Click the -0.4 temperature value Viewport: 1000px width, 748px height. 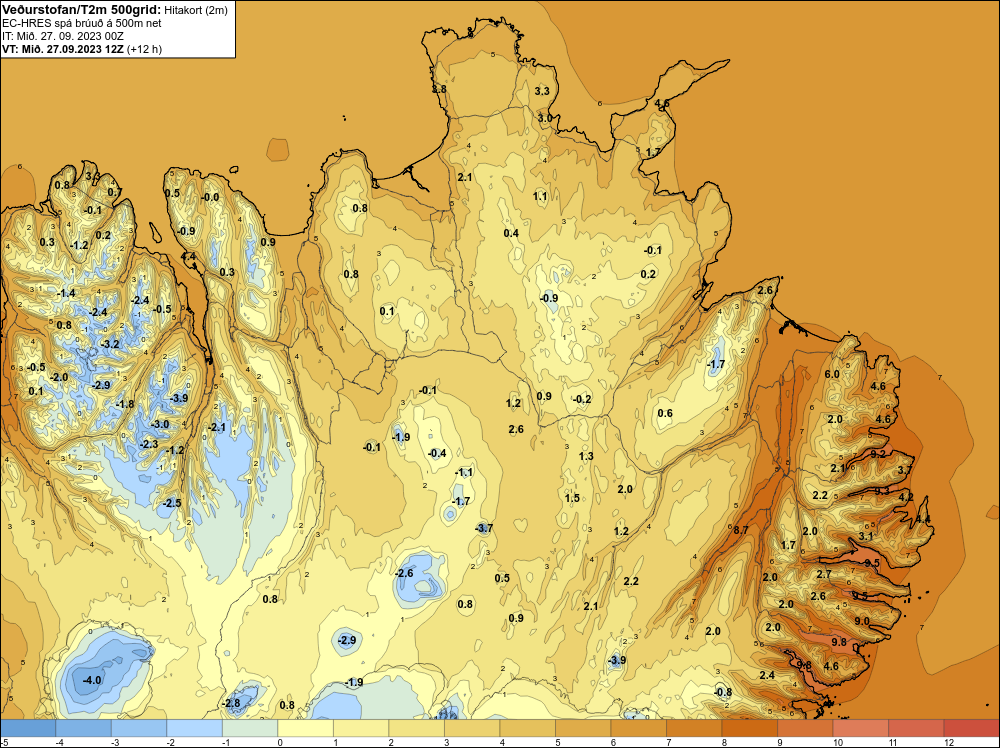point(437,453)
